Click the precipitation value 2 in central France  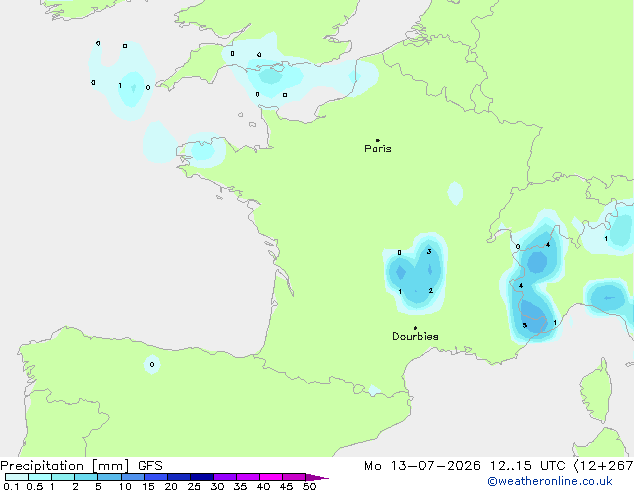[431, 290]
